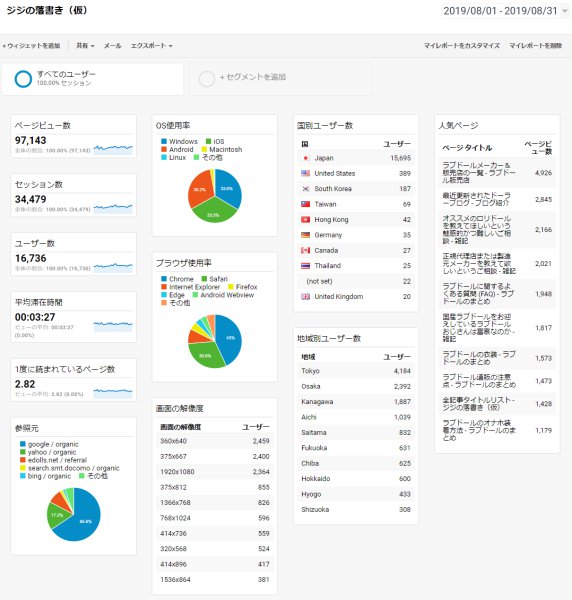Click the United States flag icon
This screenshot has width=572, height=600.
point(305,173)
